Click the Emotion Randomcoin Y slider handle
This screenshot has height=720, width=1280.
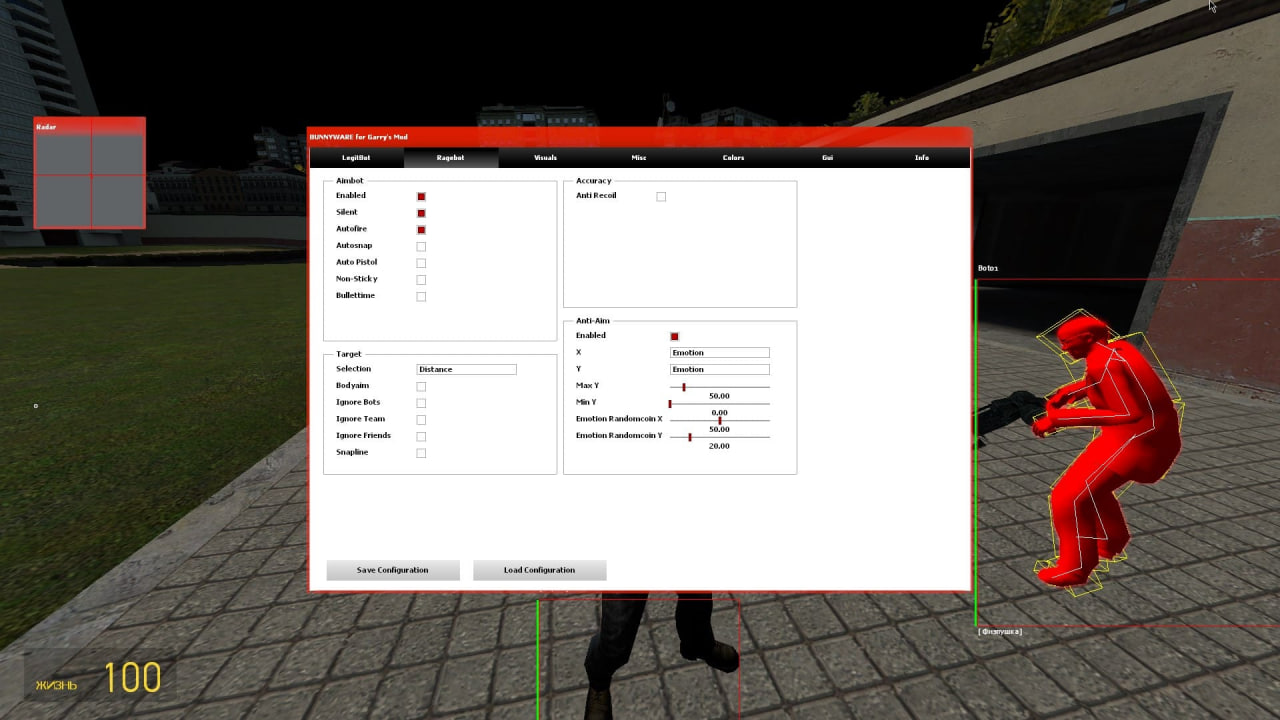pyautogui.click(x=690, y=437)
